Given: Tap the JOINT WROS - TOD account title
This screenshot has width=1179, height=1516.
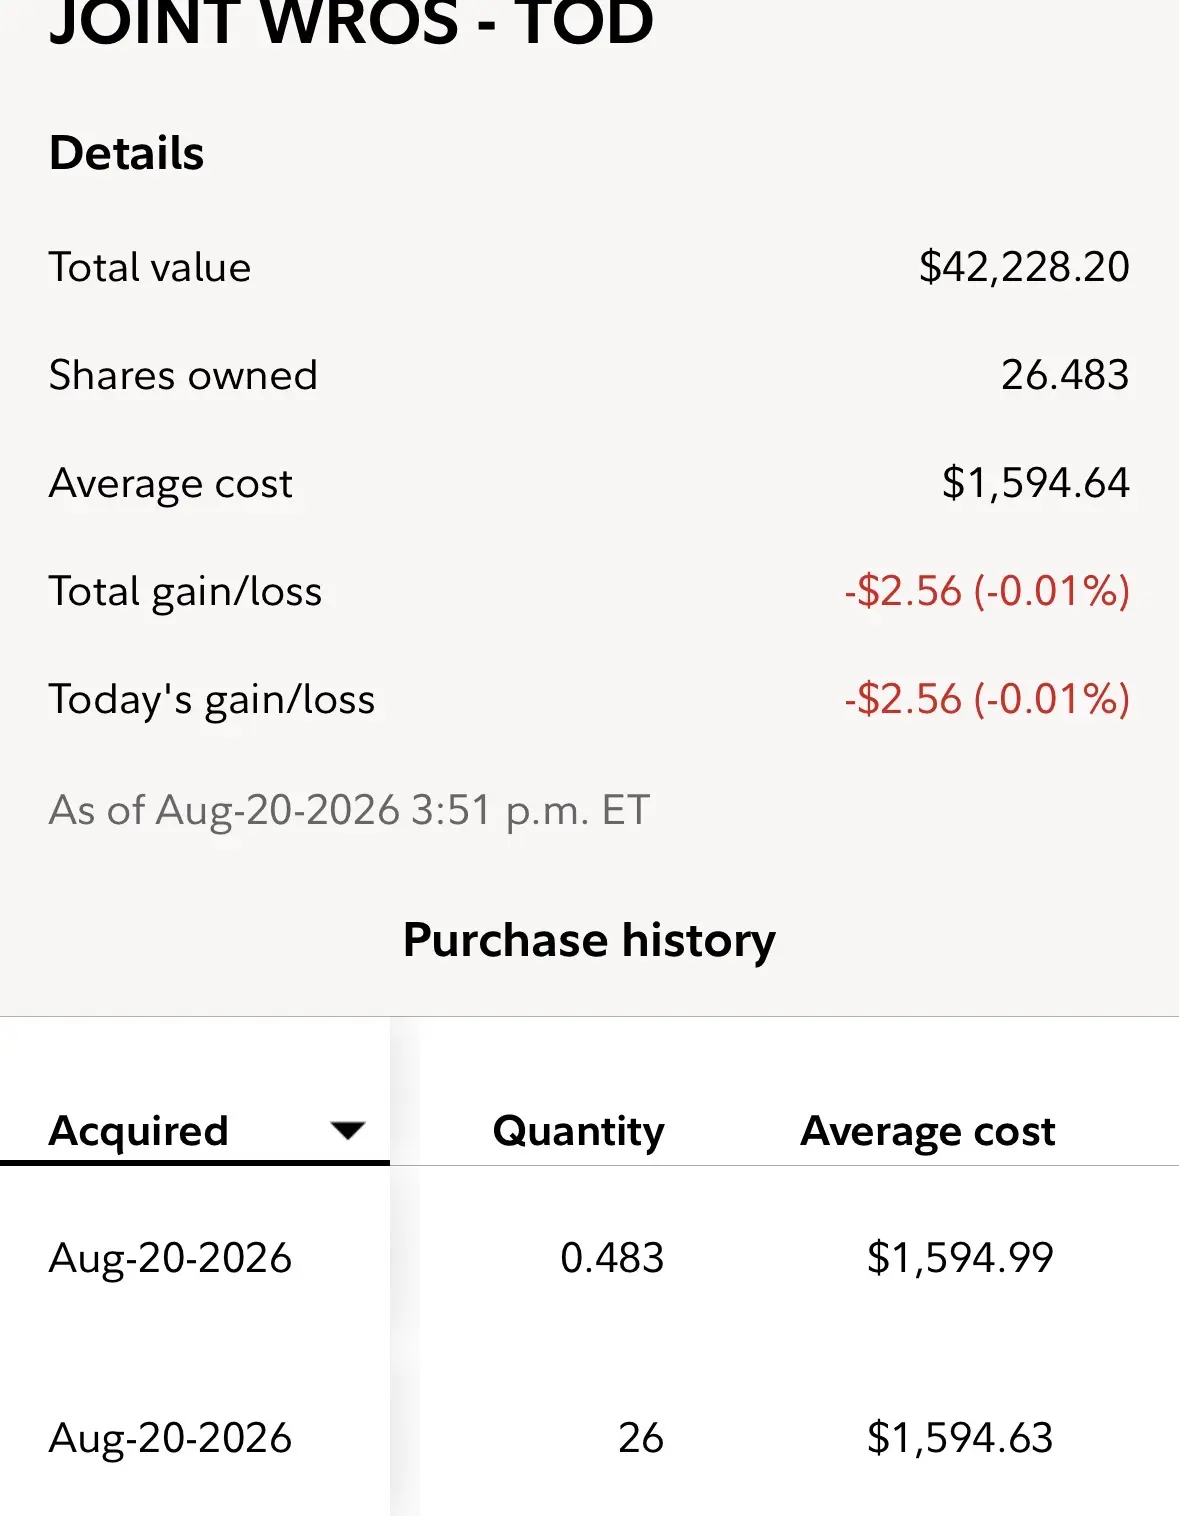Looking at the screenshot, I should pyautogui.click(x=352, y=22).
